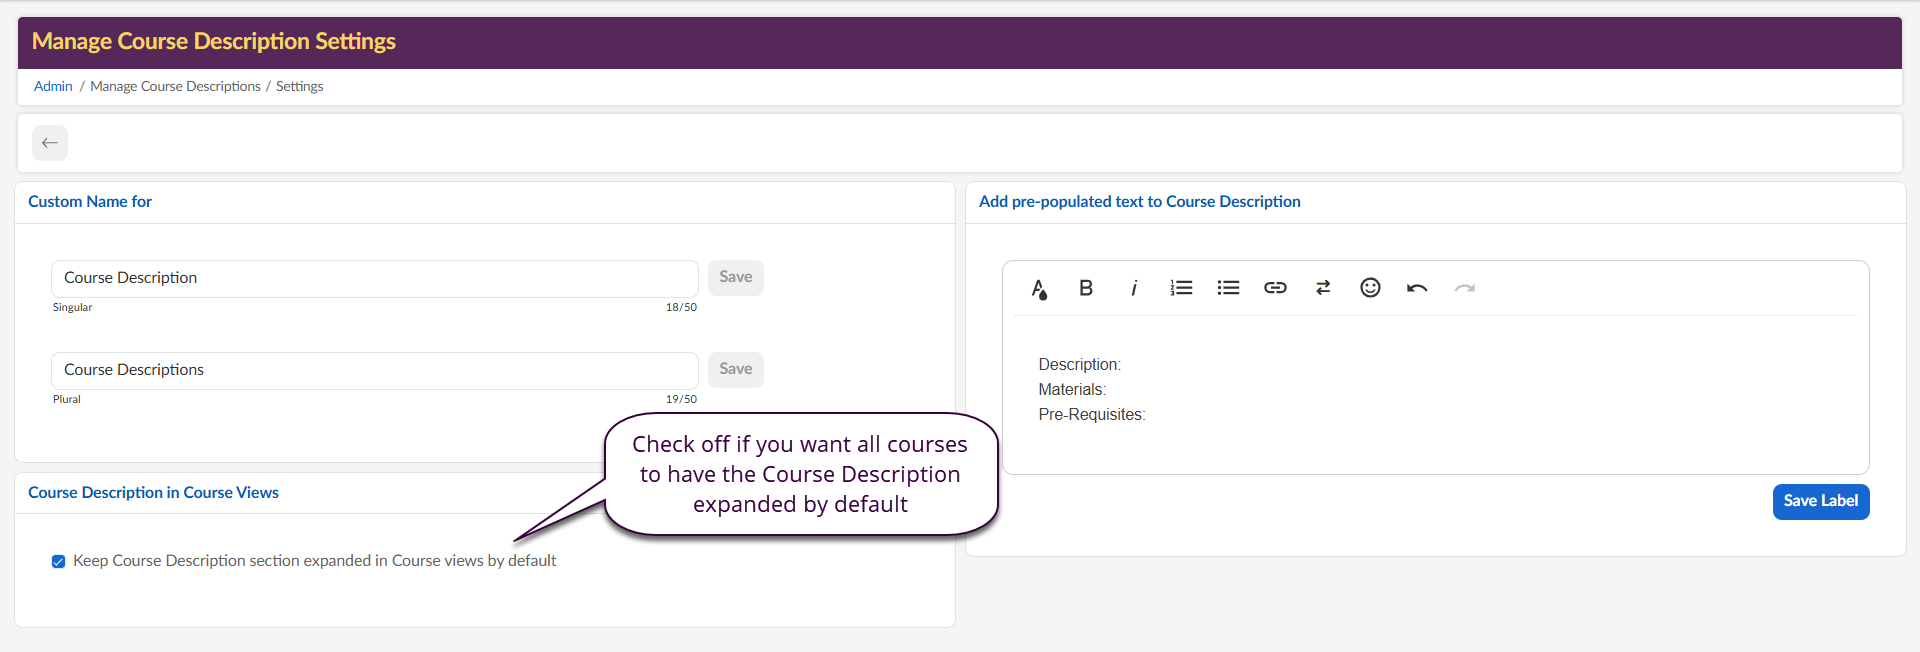The height and width of the screenshot is (652, 1920).
Task: Click the pre-populated text area after Pre-Requisites
Action: click(1300, 415)
